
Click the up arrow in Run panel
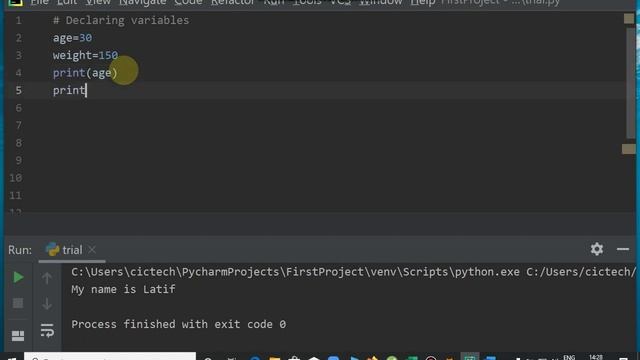[x=47, y=278]
